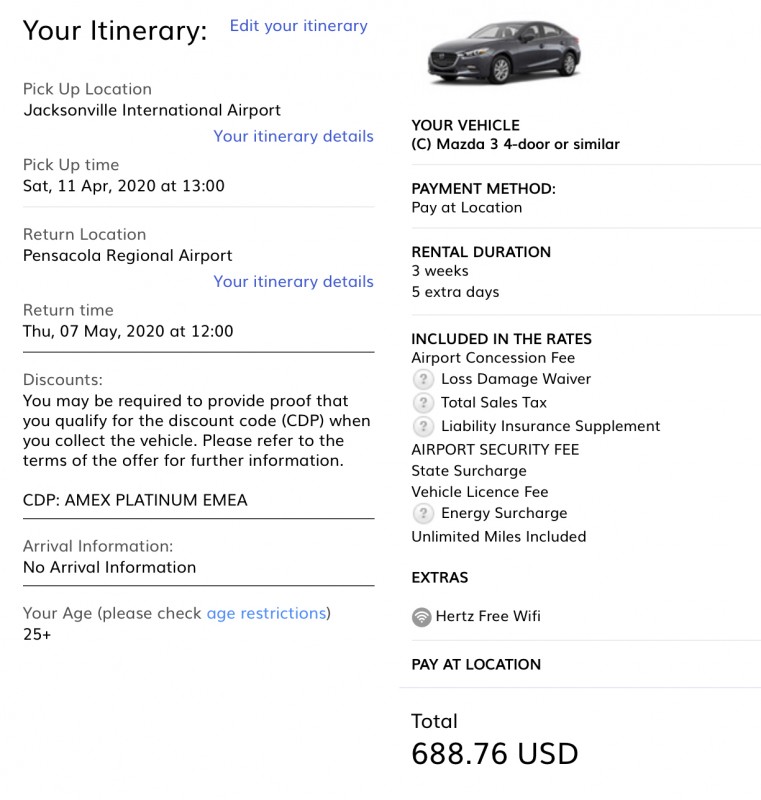Click the pick up time Sat, 11 Apr, 2020
761x800 pixels.
click(123, 186)
